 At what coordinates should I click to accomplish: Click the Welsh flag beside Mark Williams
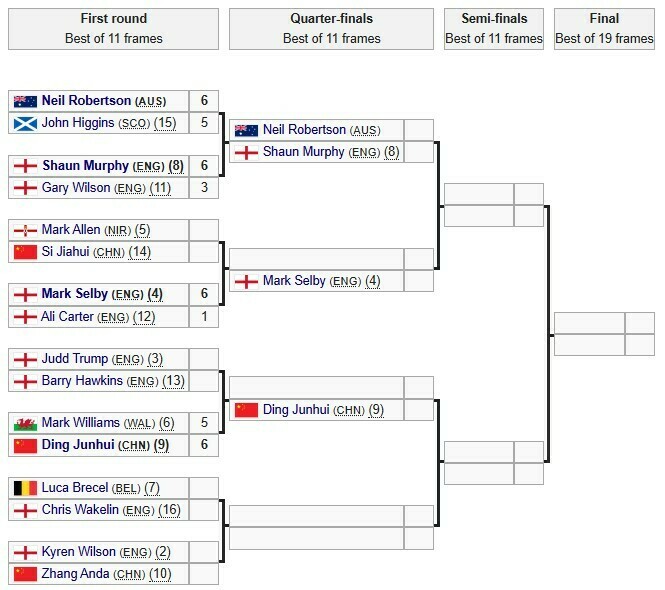25,423
